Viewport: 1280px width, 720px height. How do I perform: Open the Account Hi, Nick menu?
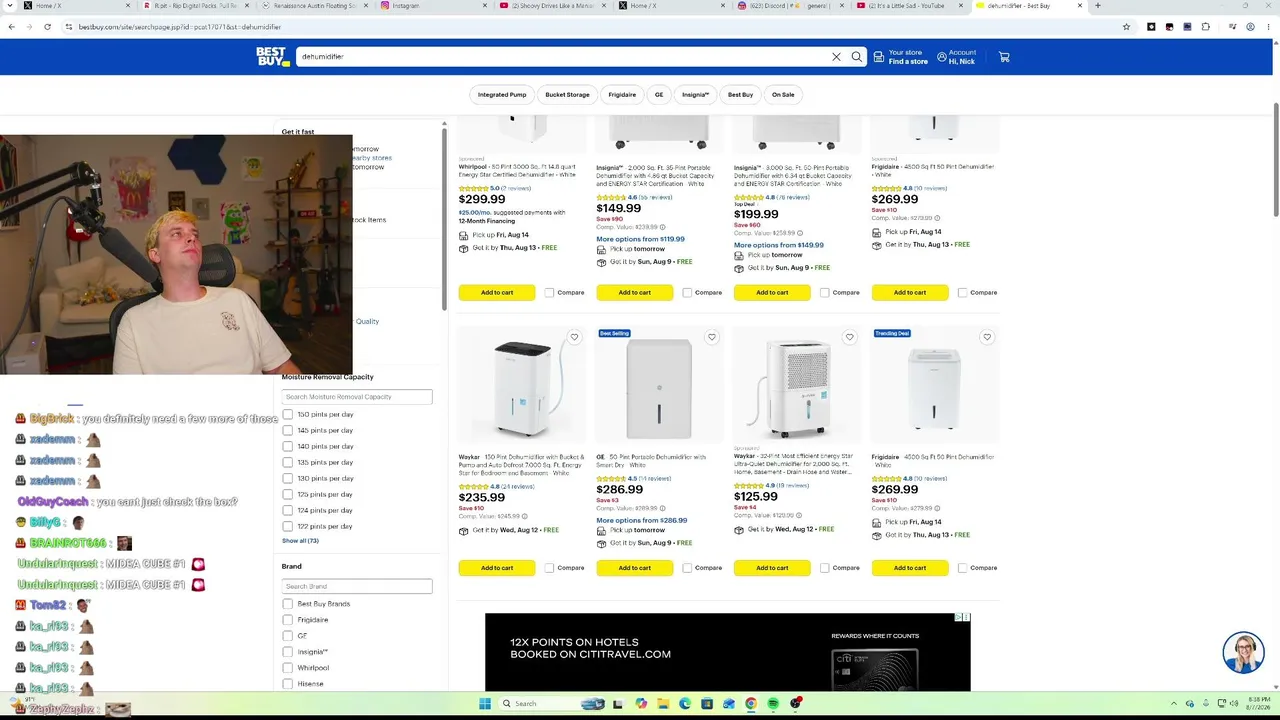[956, 57]
